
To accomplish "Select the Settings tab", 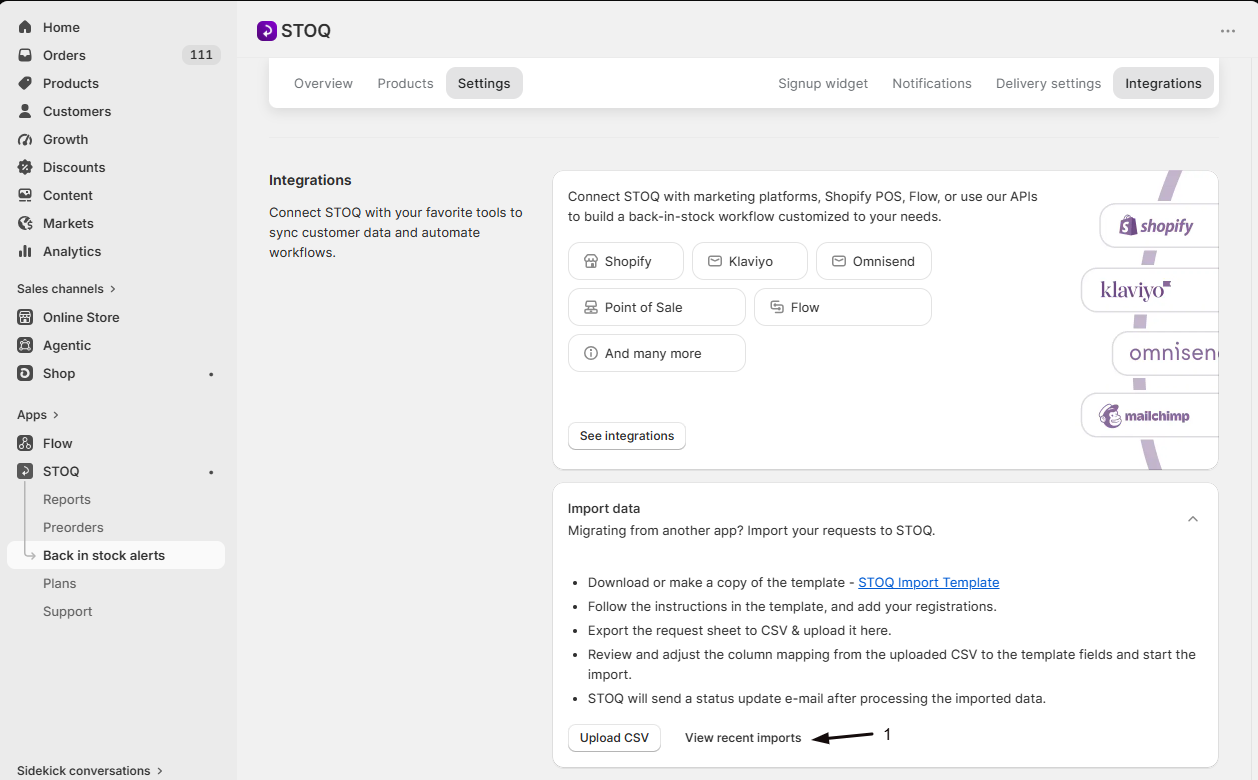I will (x=484, y=83).
